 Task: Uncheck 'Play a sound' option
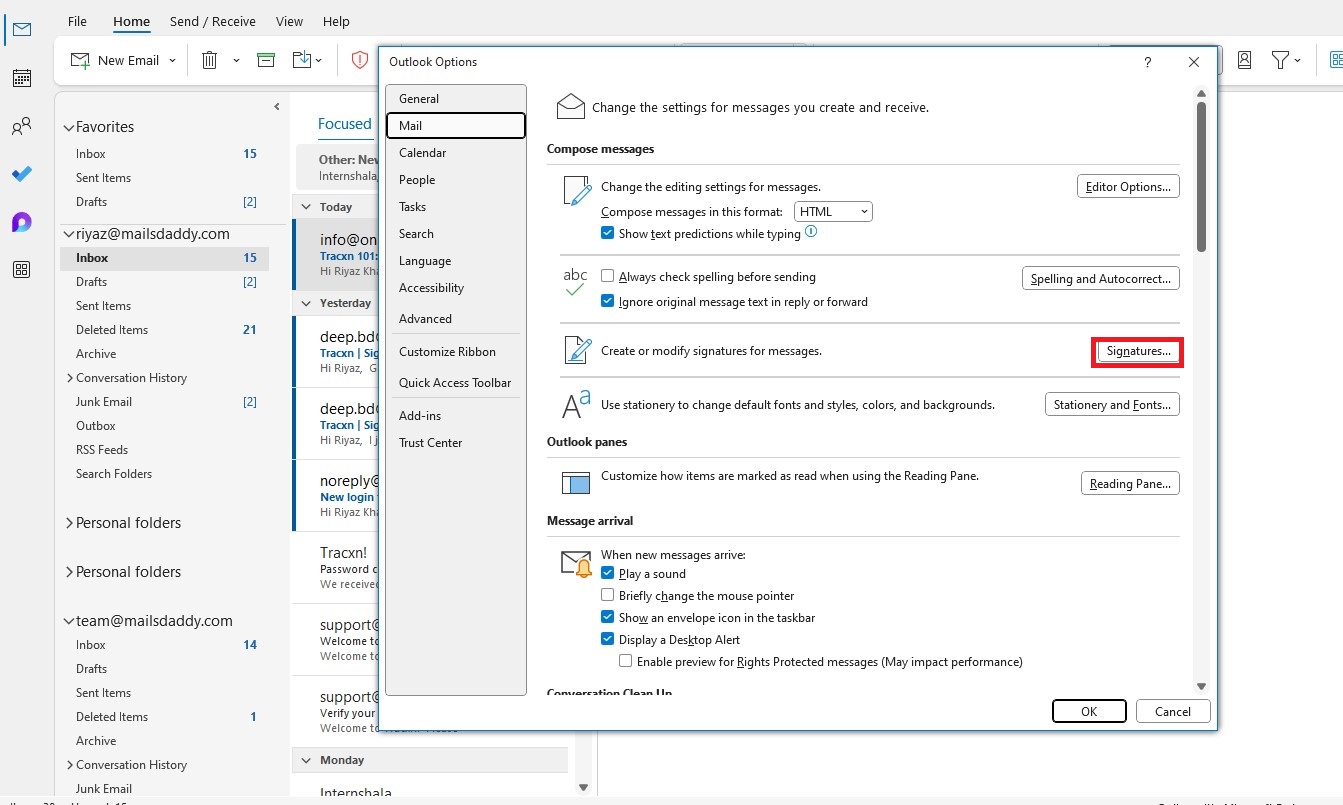point(607,573)
